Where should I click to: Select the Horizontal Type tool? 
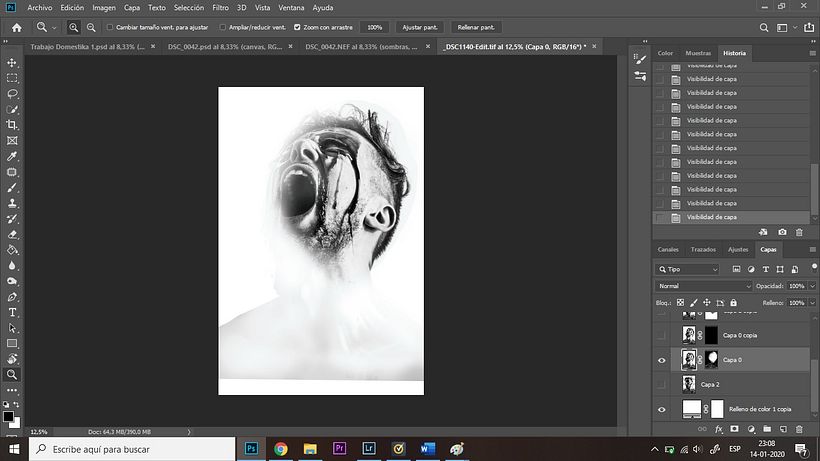pos(12,313)
